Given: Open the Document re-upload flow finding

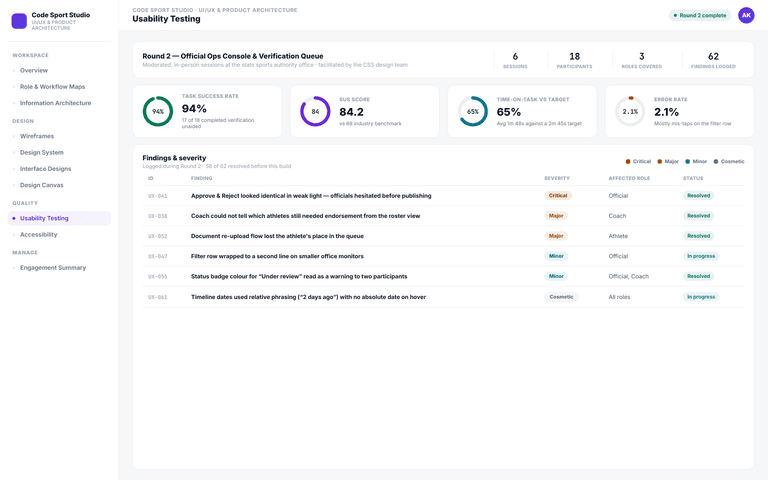Looking at the screenshot, I should coord(277,236).
